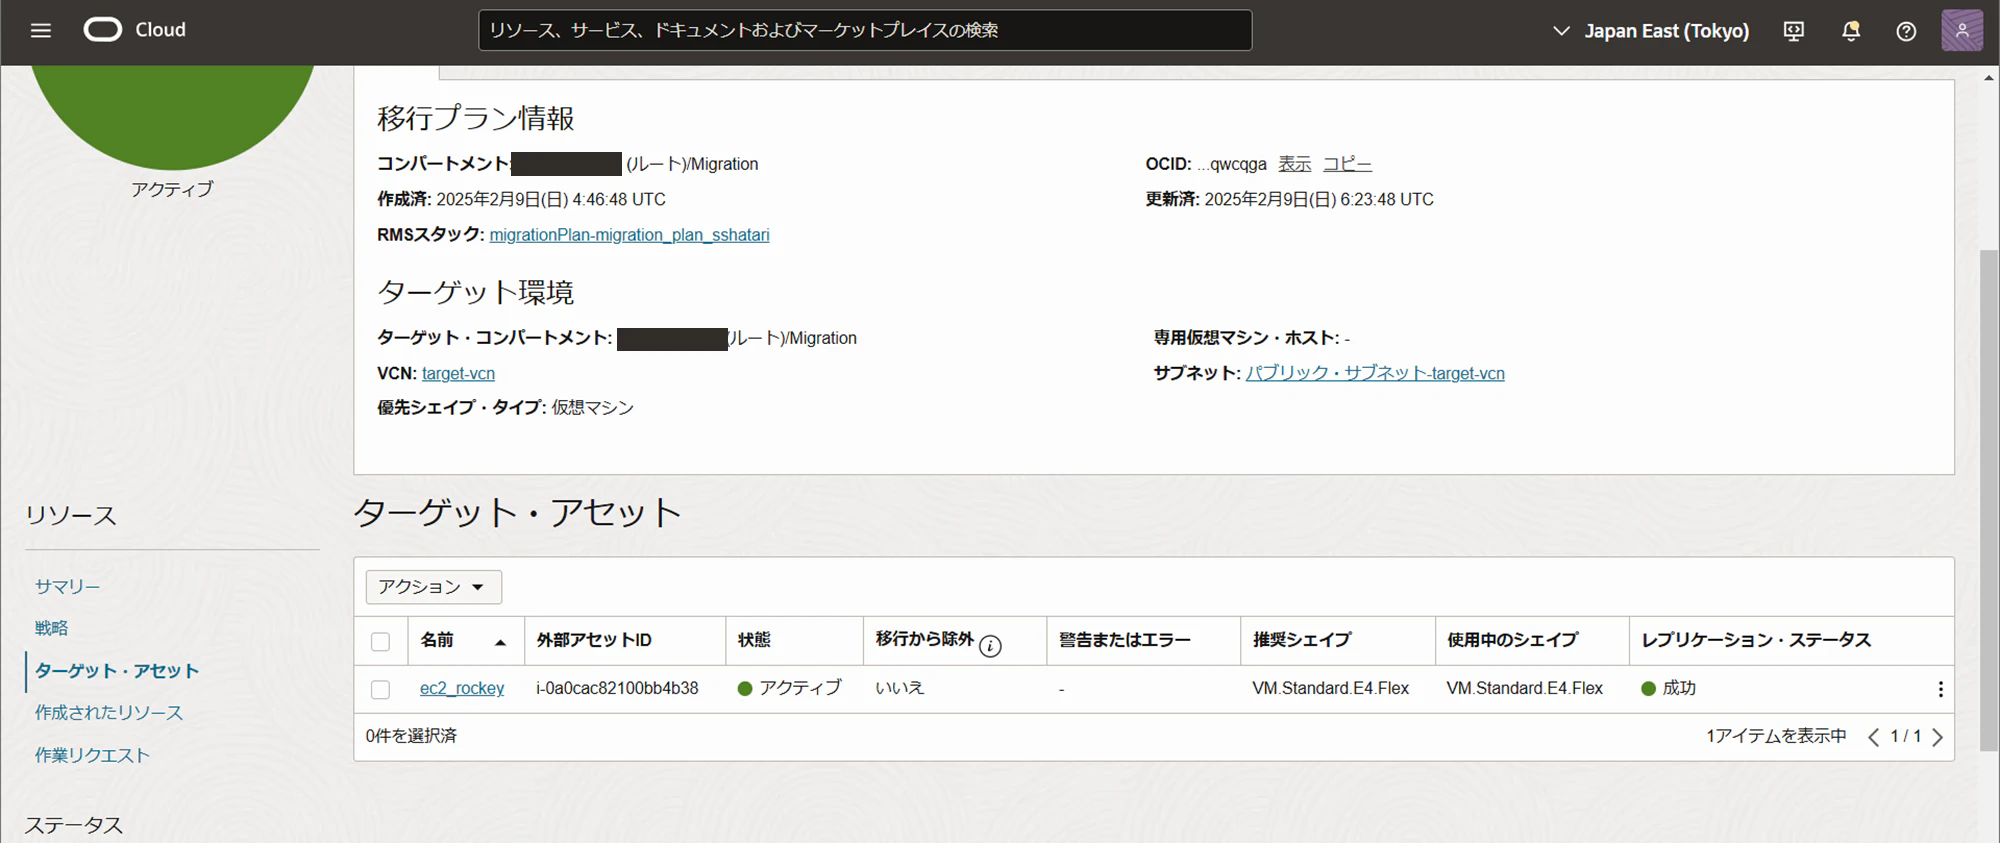This screenshot has width=2000, height=843.
Task: Click the アクティブ status in the ec2_rockey row
Action: coord(790,688)
